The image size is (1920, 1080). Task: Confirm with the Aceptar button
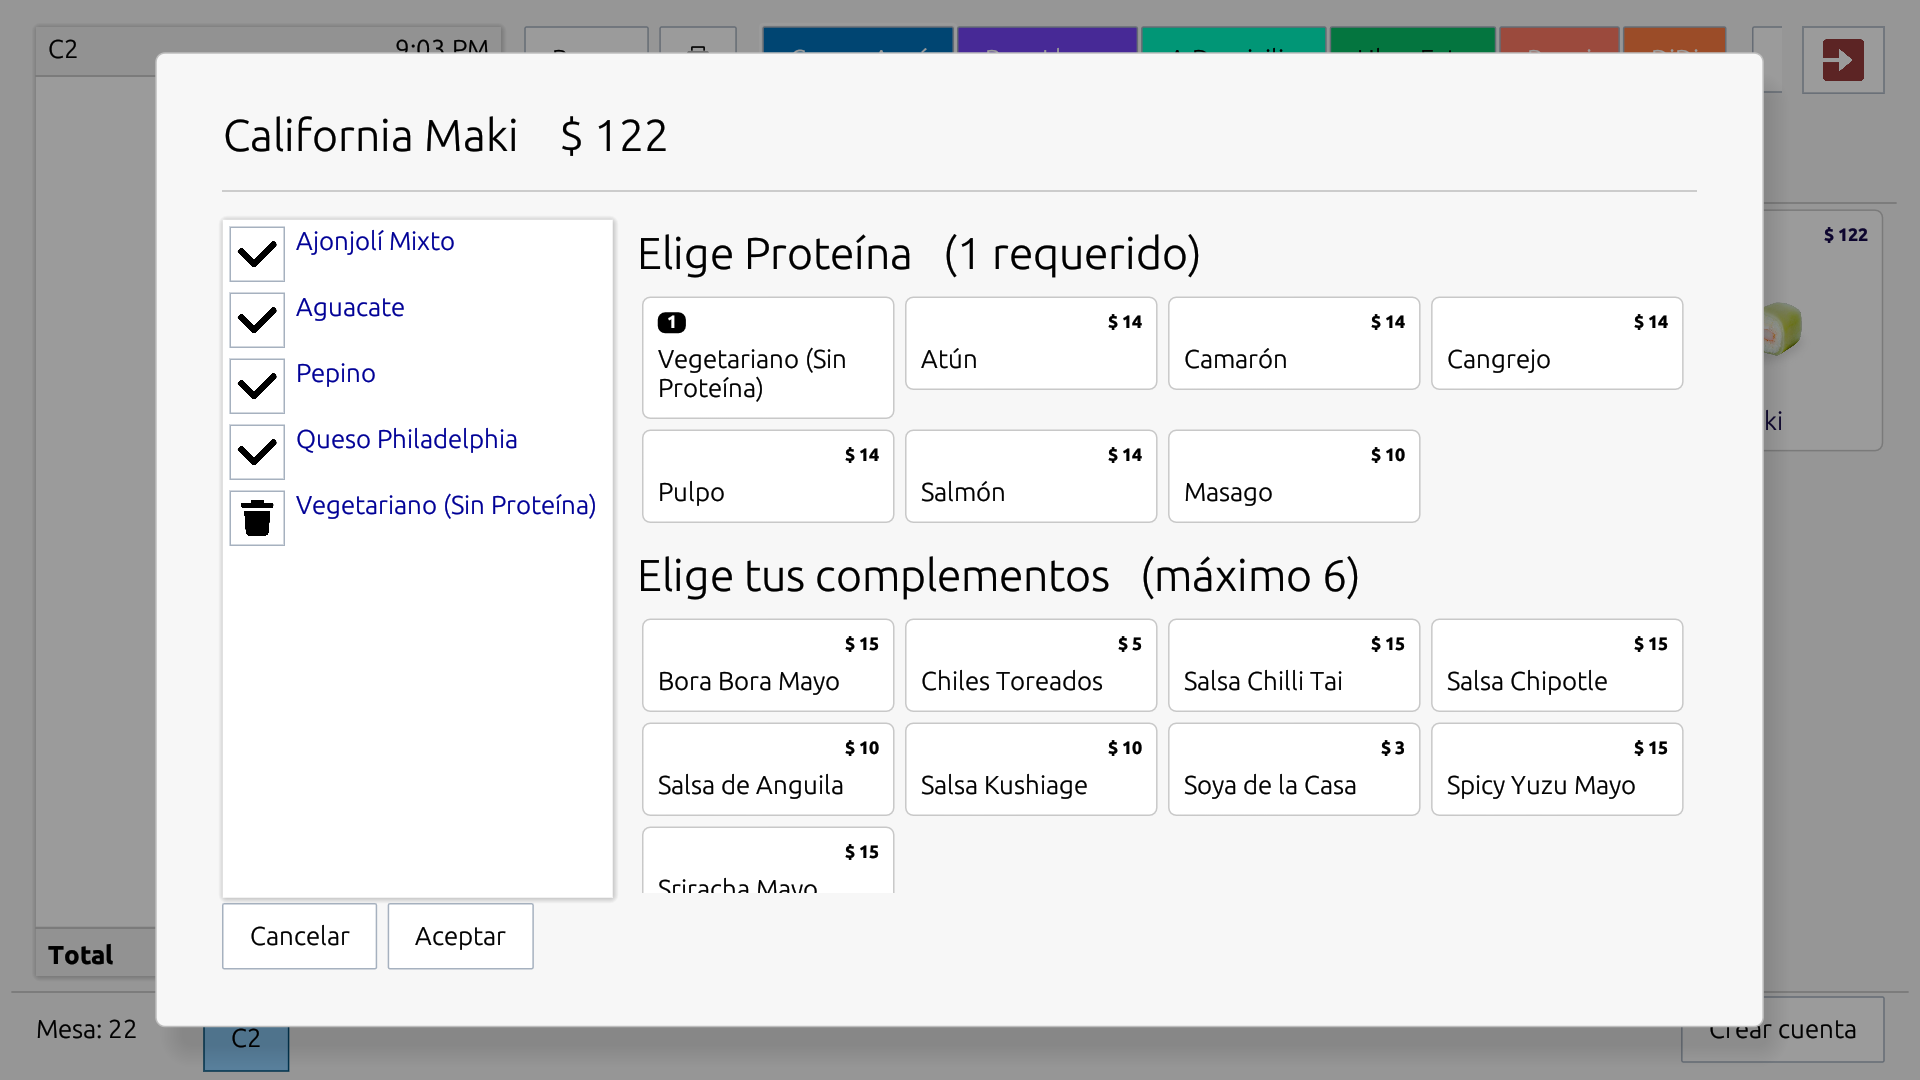click(460, 936)
